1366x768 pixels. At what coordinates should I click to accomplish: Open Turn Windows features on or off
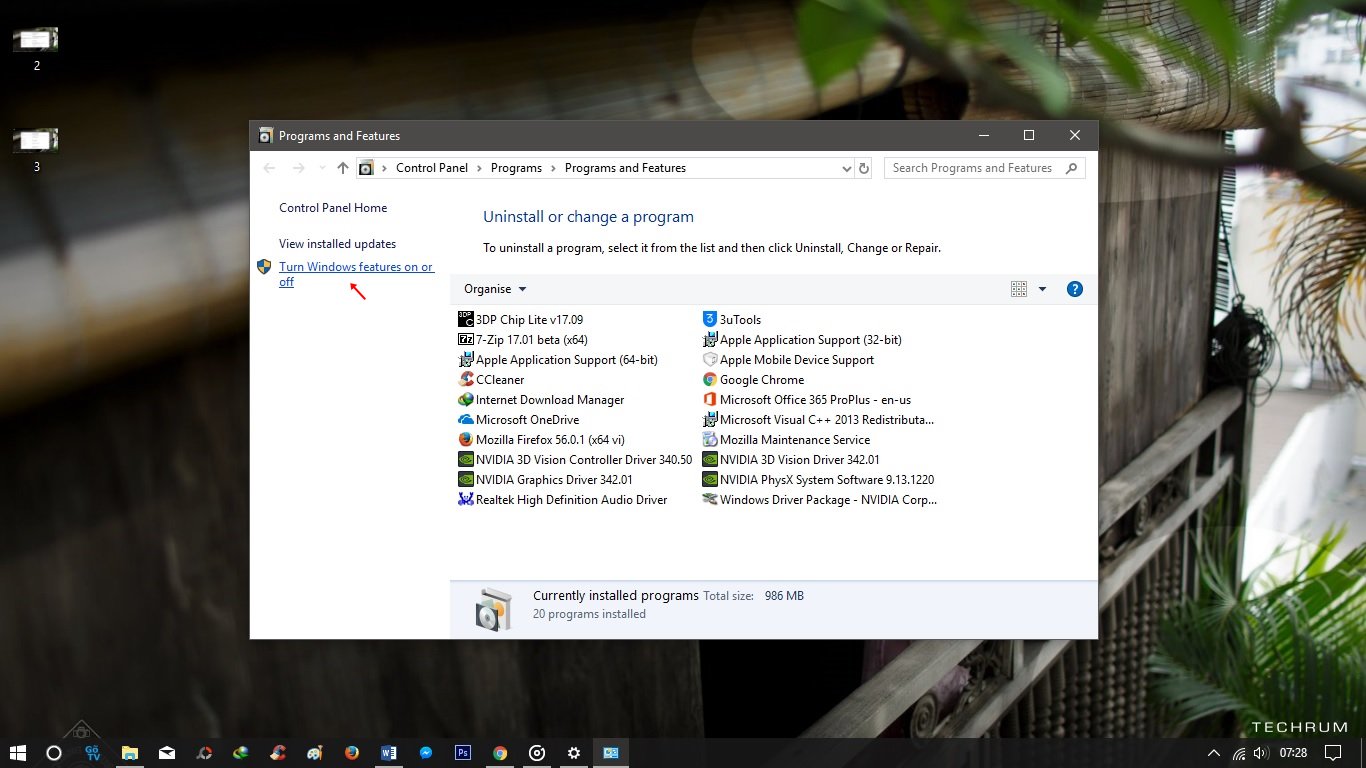point(356,274)
